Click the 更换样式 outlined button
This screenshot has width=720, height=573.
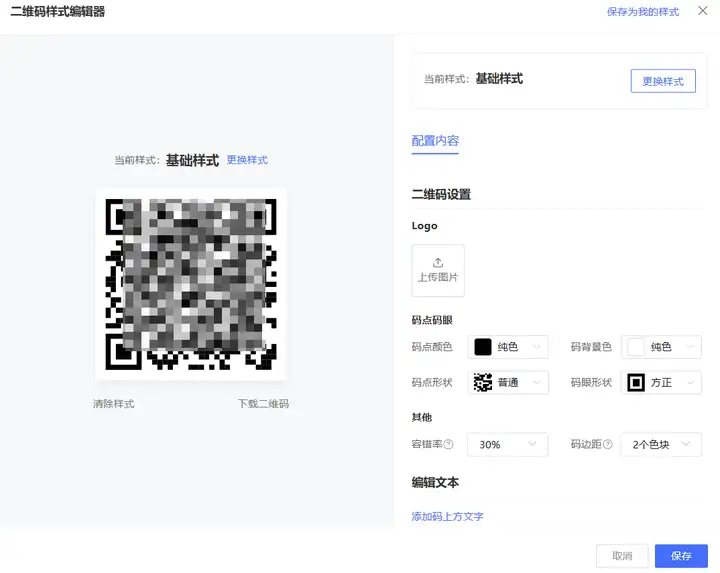coord(663,81)
